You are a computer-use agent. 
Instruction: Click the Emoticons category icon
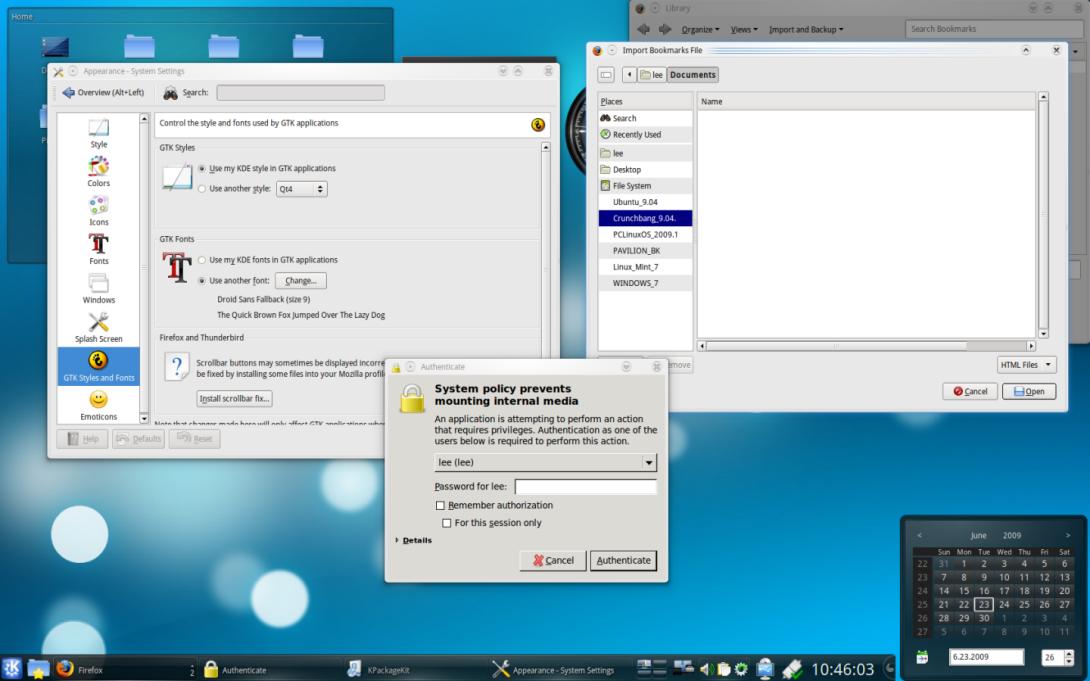99,400
